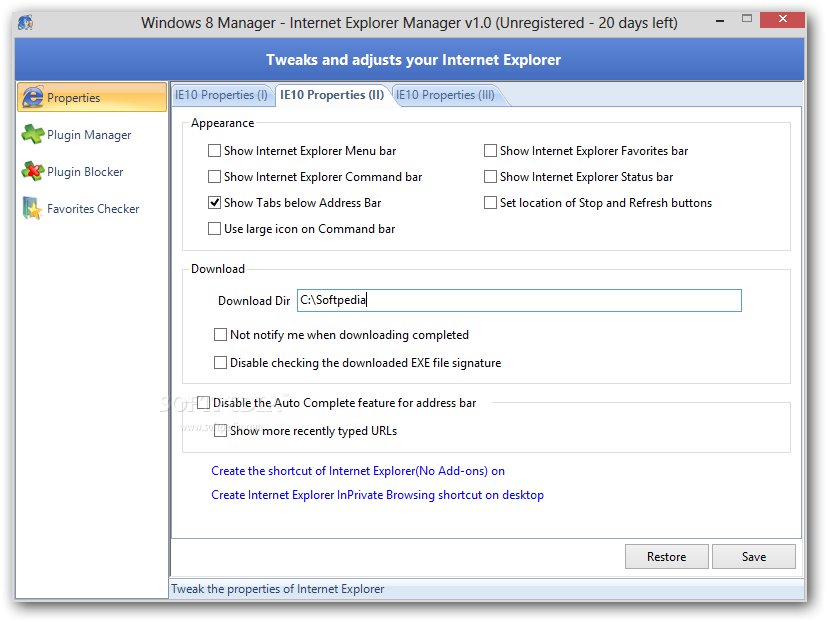
Task: Click the Download Dir label
Action: tap(254, 301)
